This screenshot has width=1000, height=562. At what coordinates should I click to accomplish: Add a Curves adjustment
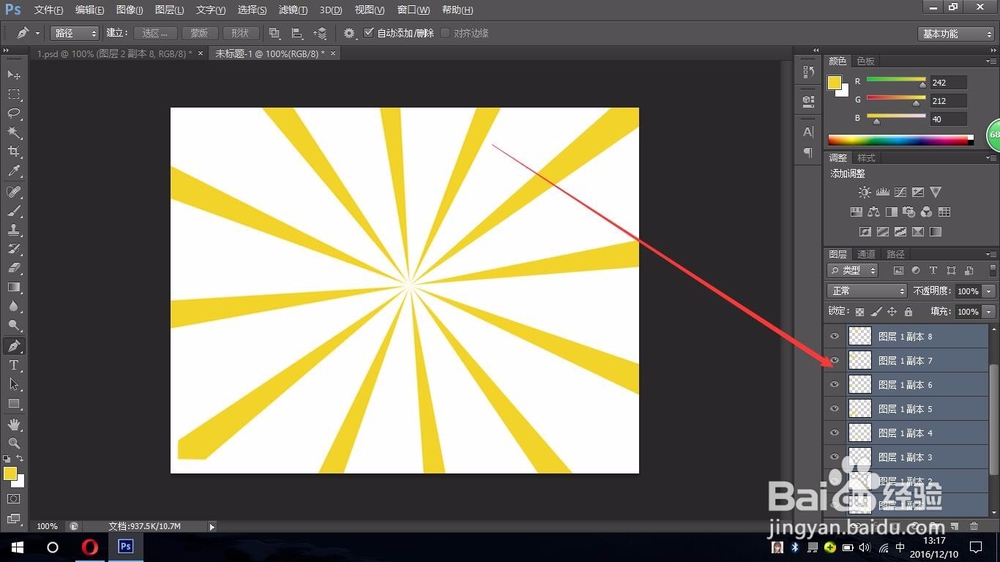[x=900, y=192]
